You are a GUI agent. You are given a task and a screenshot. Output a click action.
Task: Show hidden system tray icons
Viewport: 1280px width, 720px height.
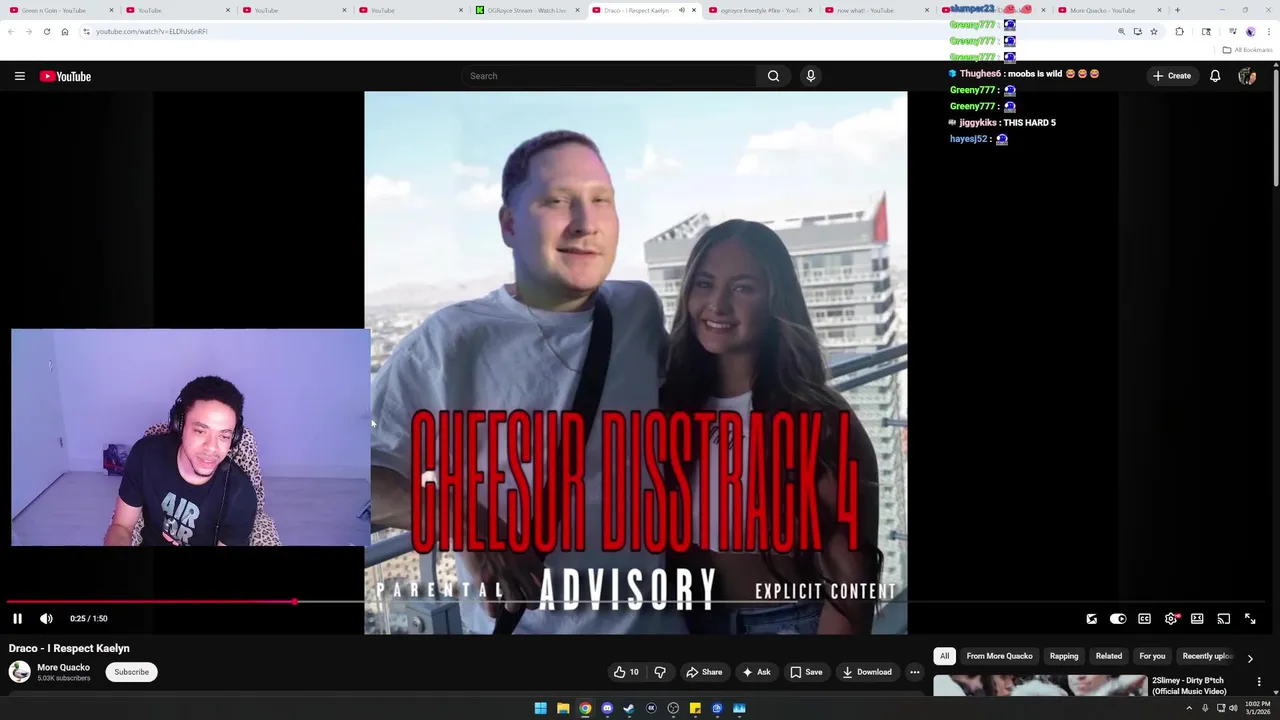[1189, 708]
